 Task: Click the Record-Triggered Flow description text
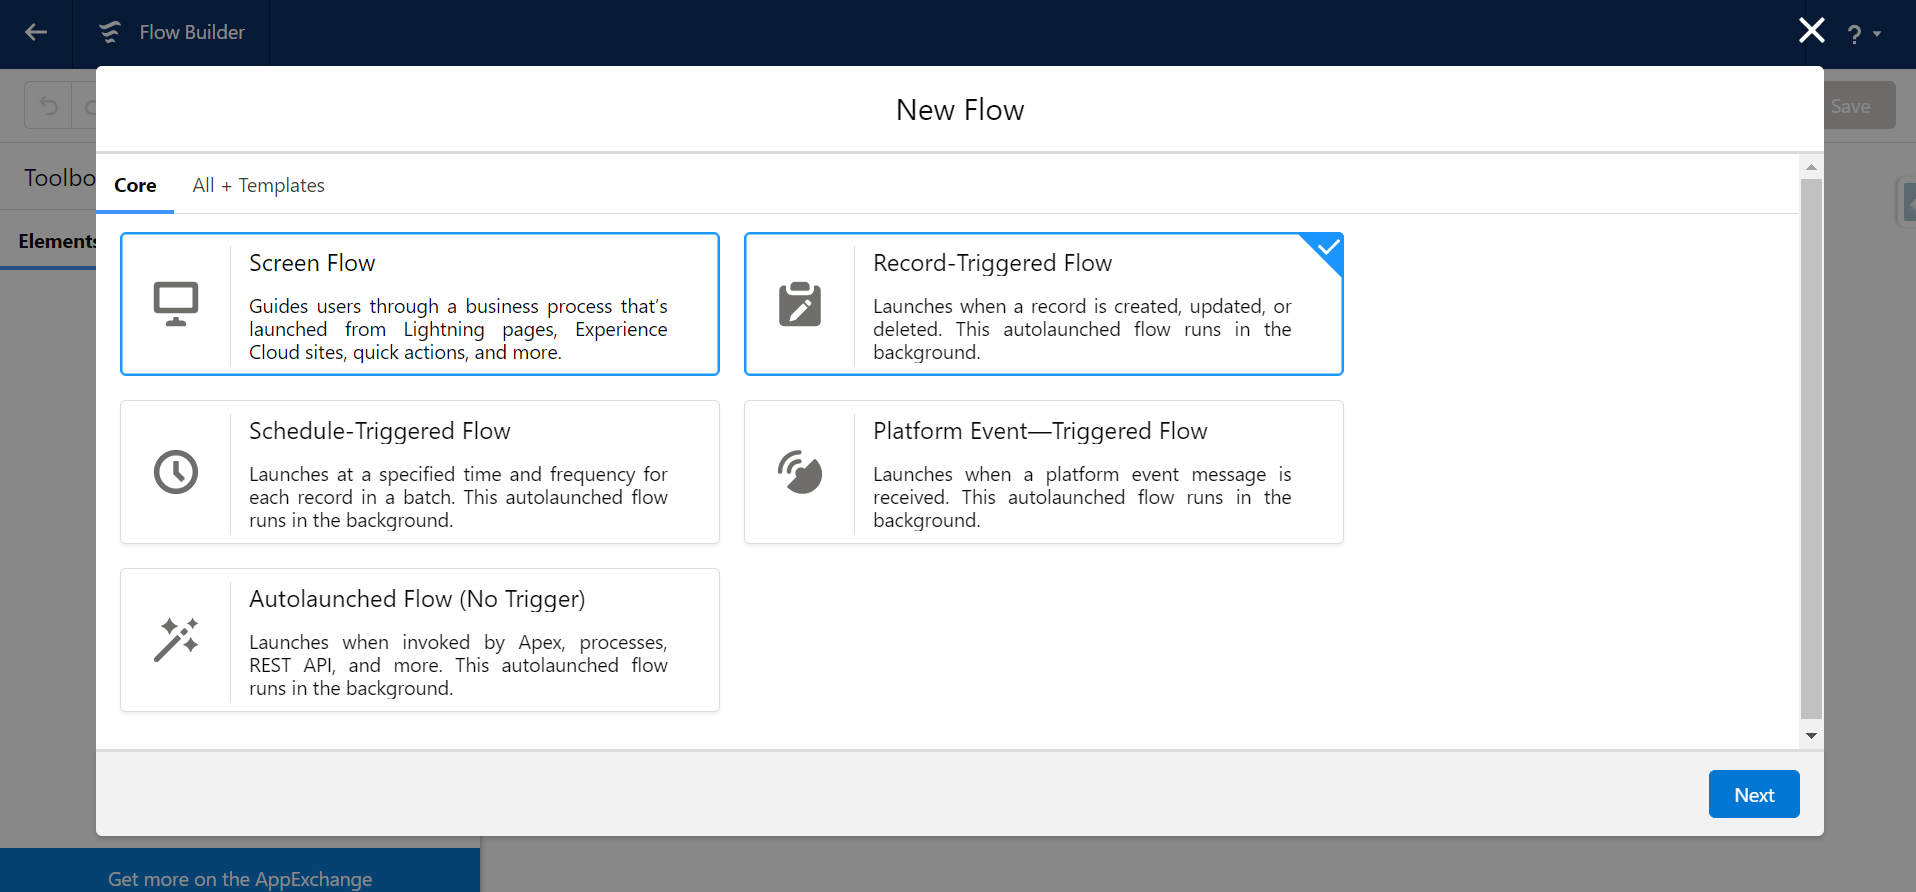1082,329
